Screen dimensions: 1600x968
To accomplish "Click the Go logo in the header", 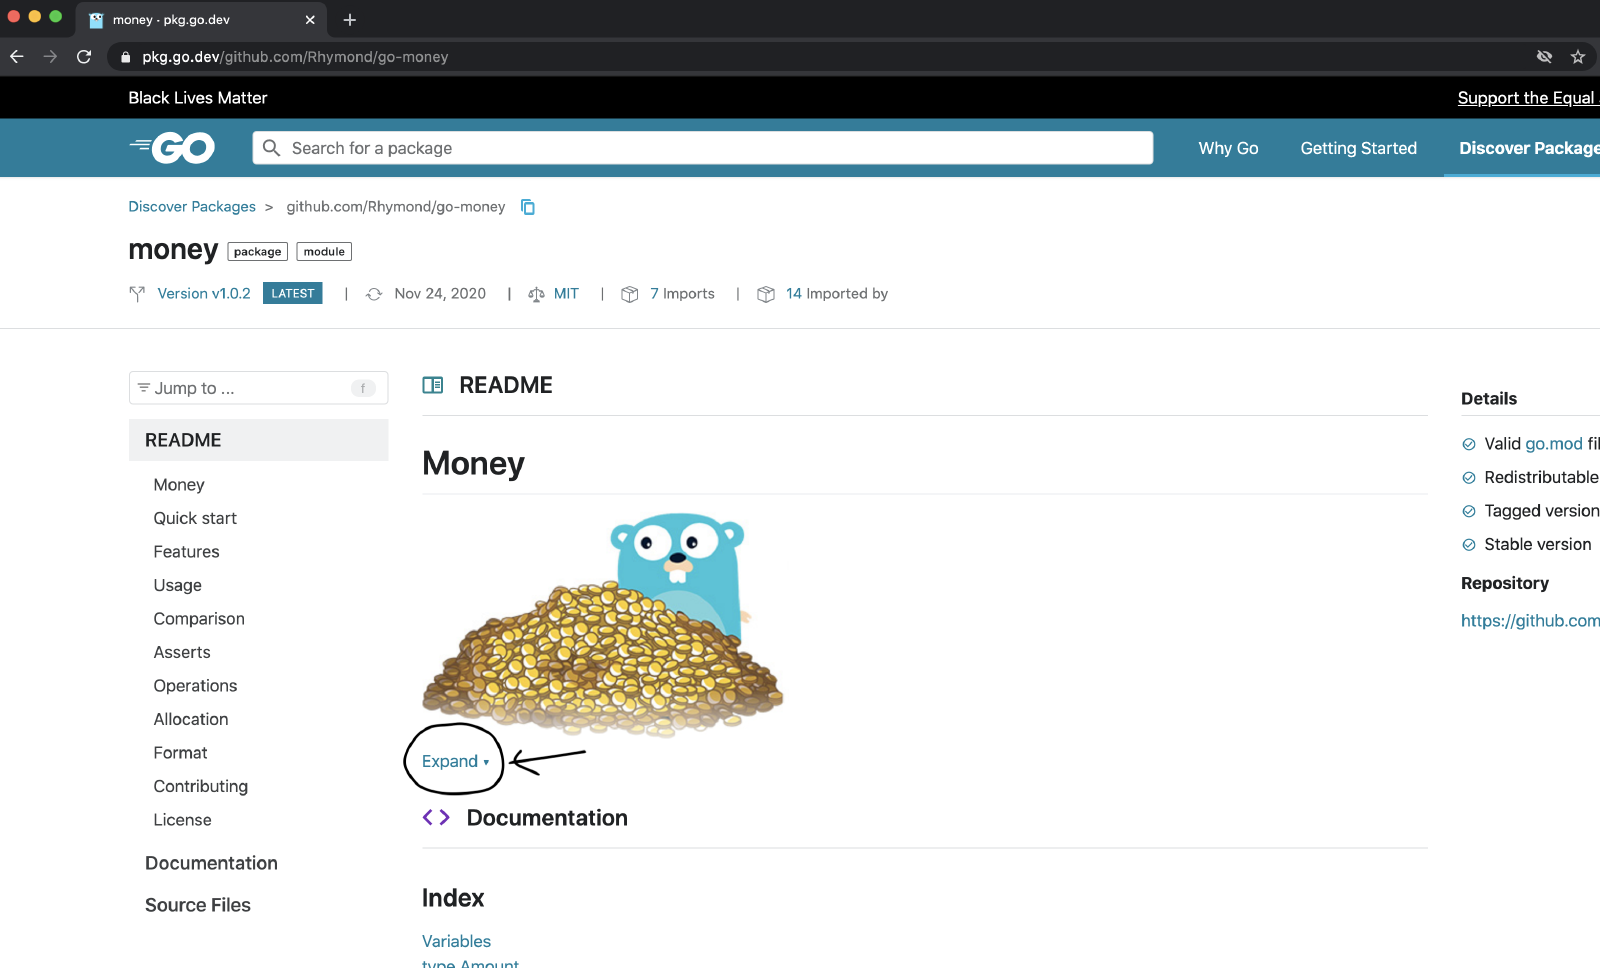I will 172,148.
